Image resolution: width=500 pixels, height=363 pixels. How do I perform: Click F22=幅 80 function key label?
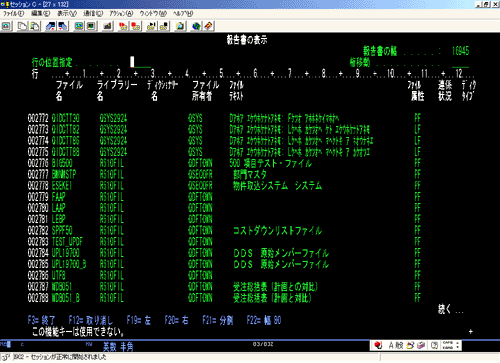pos(264,320)
